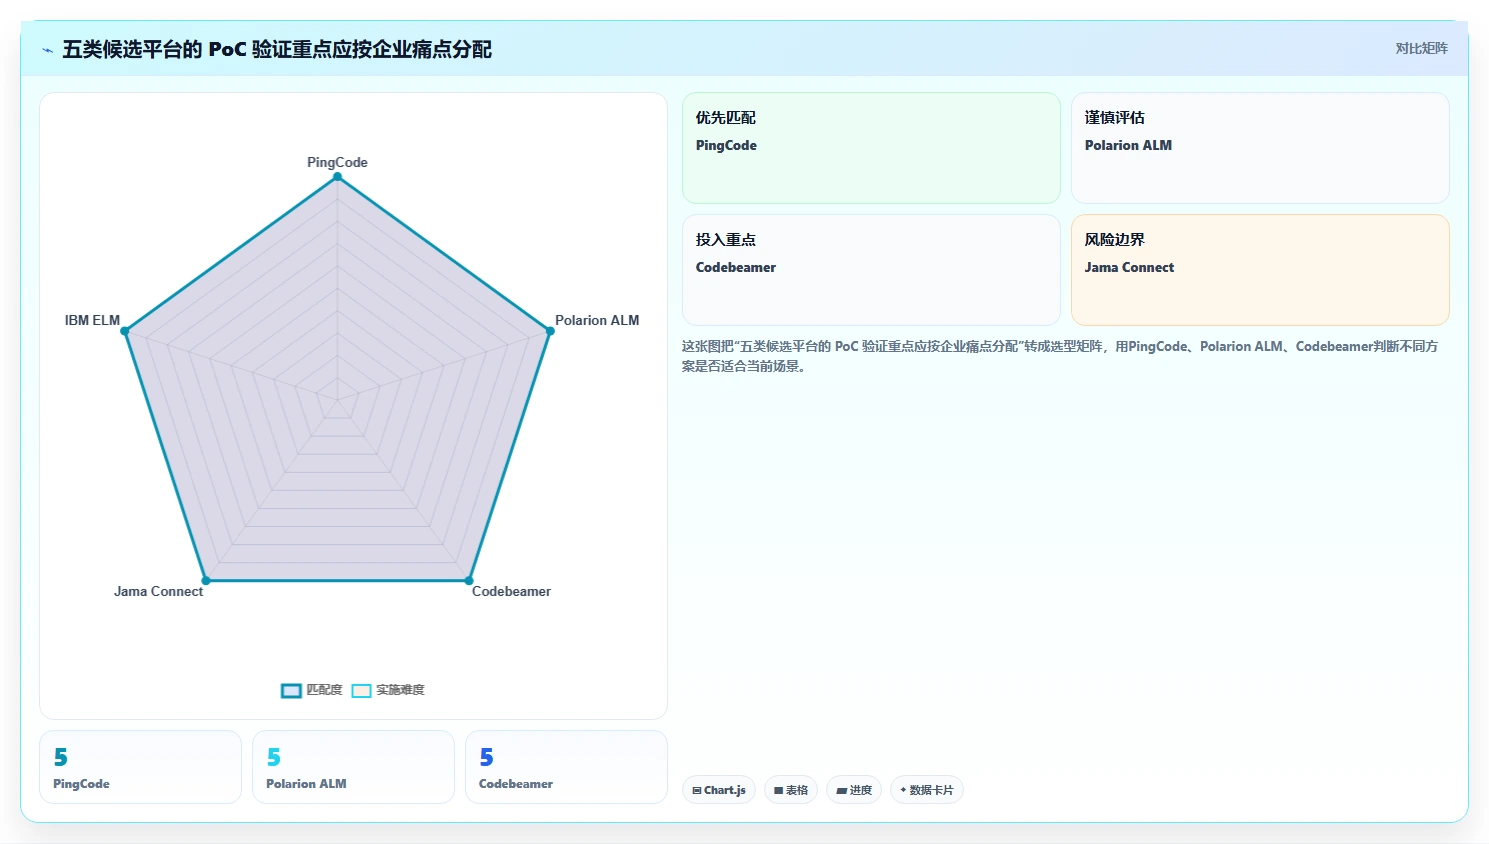Open the 风险边界 Jama Connect card

(1260, 270)
